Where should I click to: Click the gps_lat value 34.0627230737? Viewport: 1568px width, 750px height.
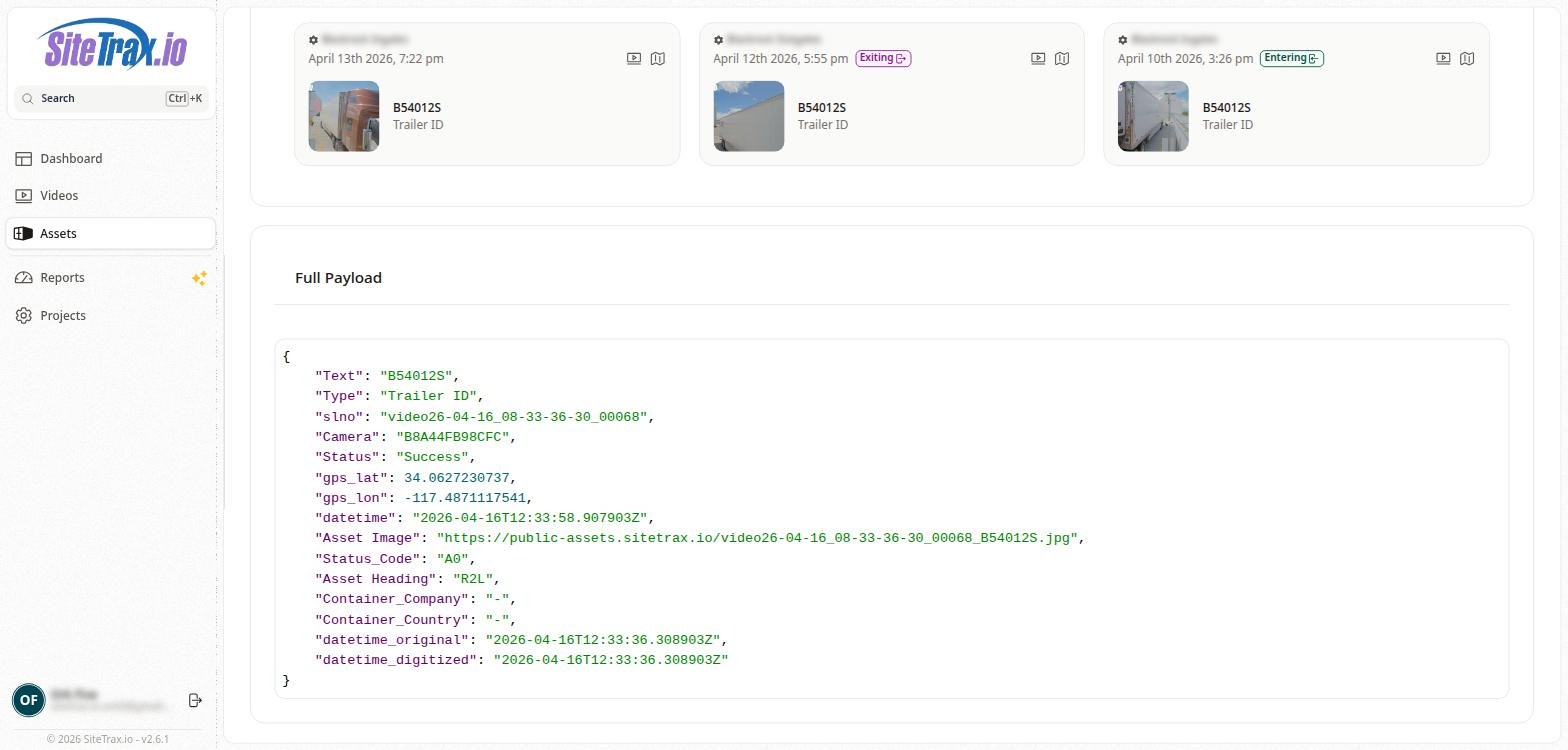457,478
